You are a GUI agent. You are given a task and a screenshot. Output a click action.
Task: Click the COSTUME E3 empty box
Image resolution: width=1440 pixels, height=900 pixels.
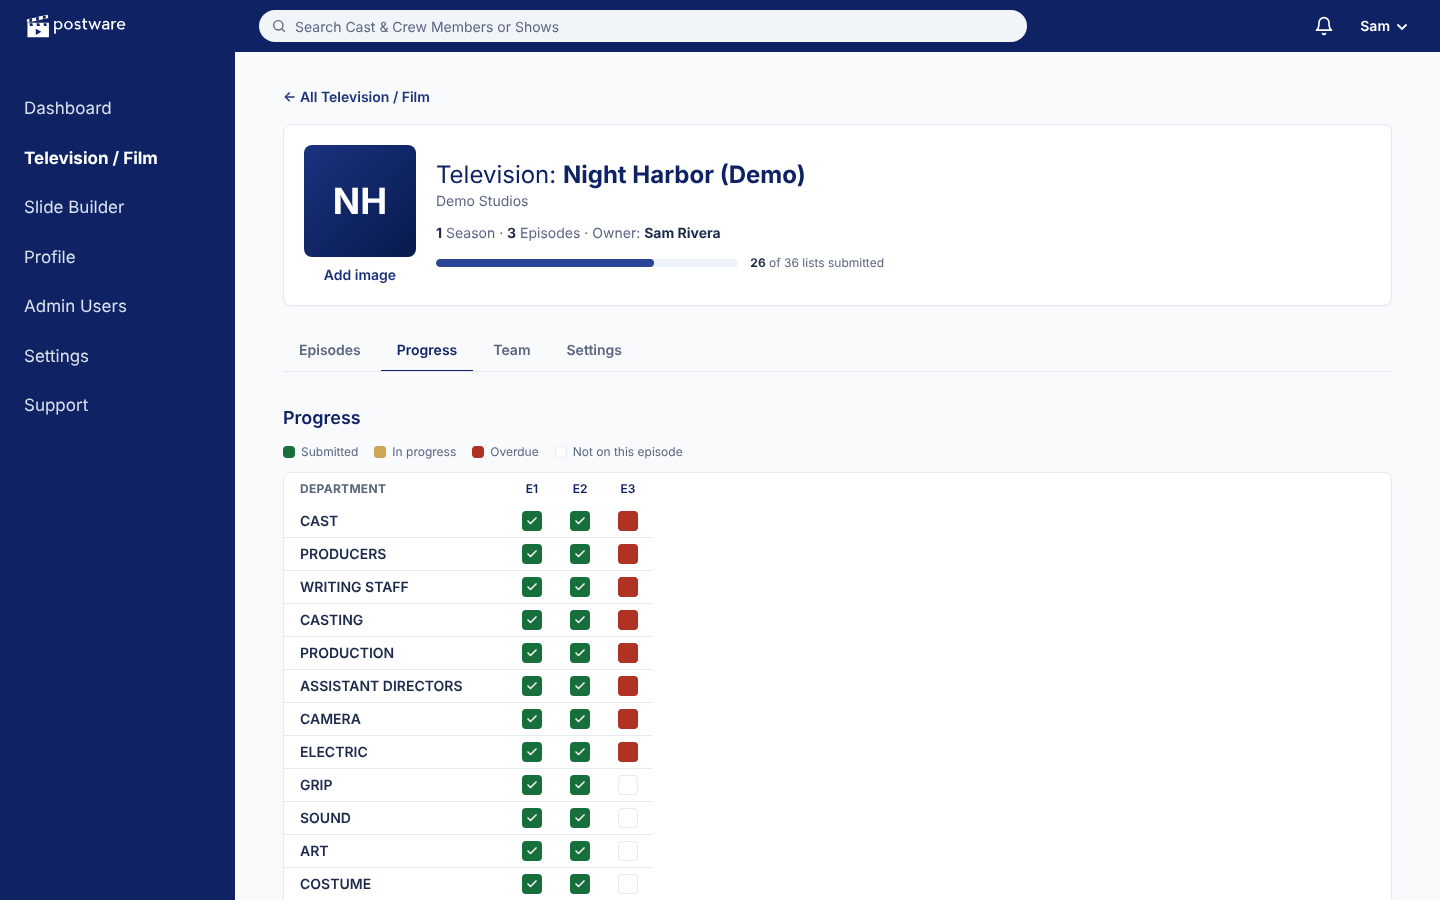point(628,884)
